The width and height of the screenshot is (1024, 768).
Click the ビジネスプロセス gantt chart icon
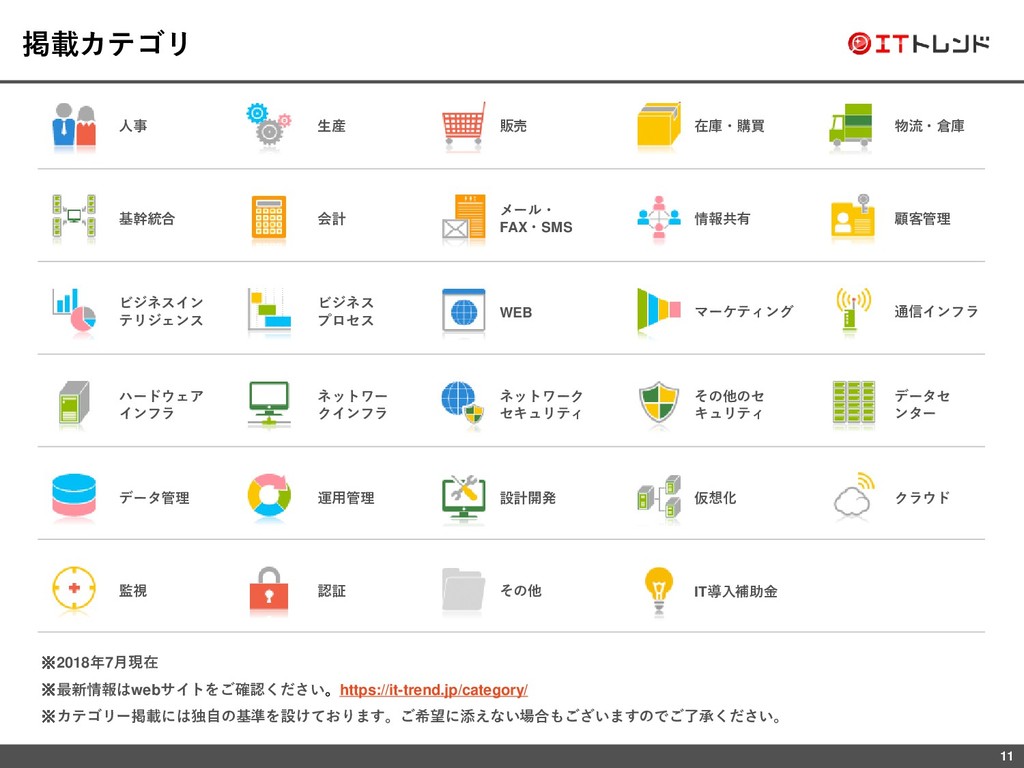(269, 310)
